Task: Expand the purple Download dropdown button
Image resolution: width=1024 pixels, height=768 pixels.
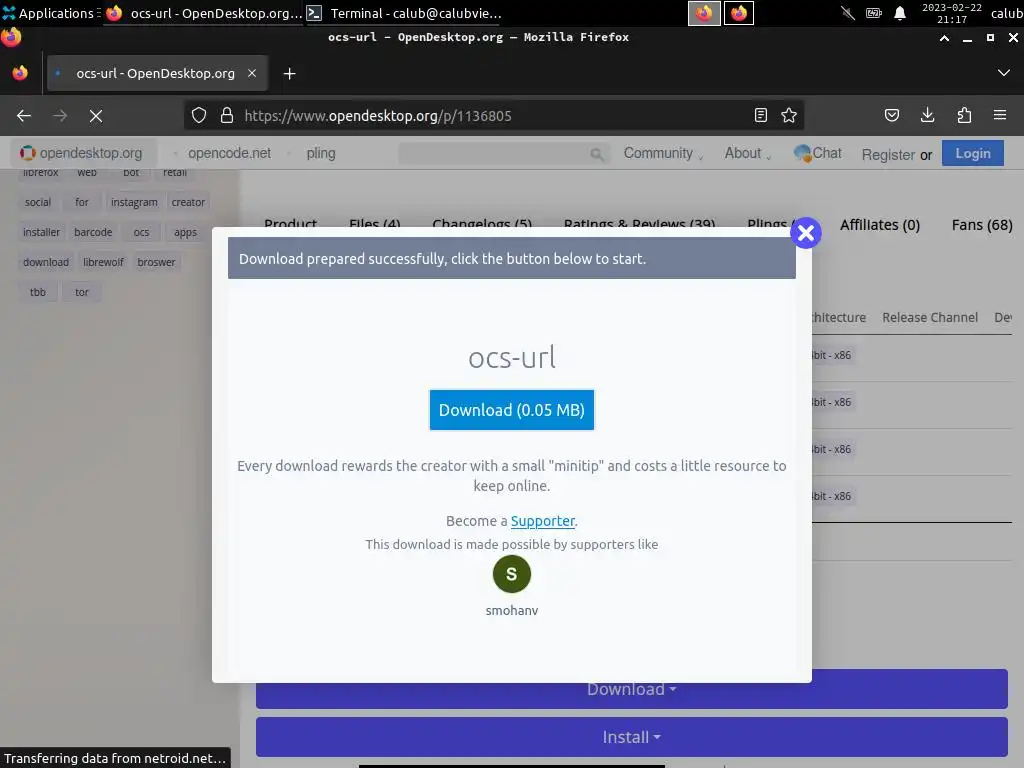Action: click(632, 689)
